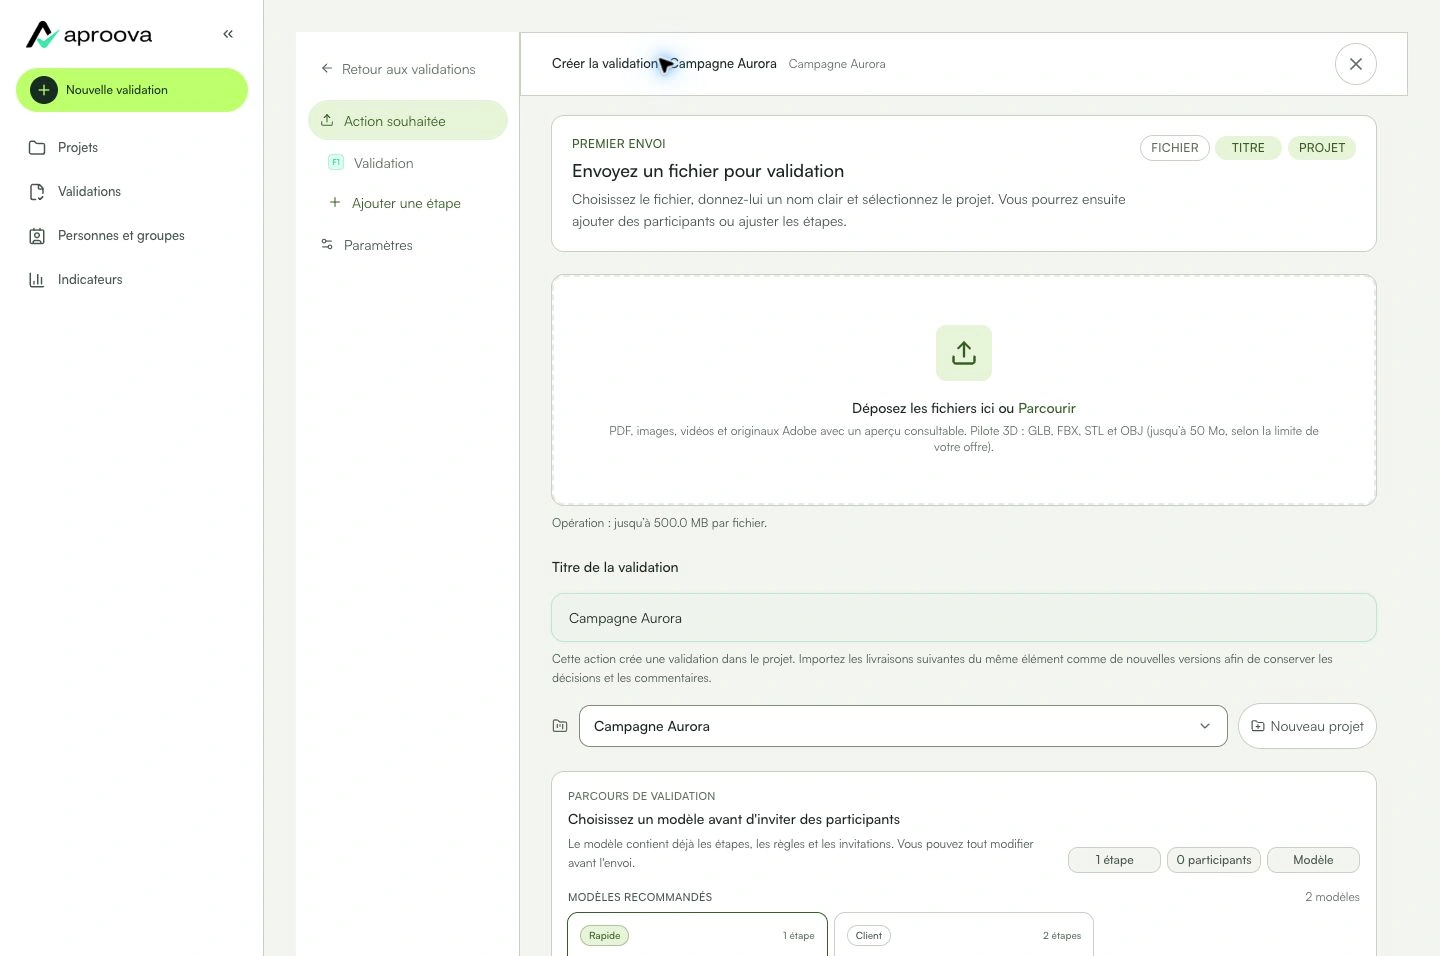Click the project folder icon beside the dropdown
The height and width of the screenshot is (956, 1440).
pyautogui.click(x=560, y=726)
